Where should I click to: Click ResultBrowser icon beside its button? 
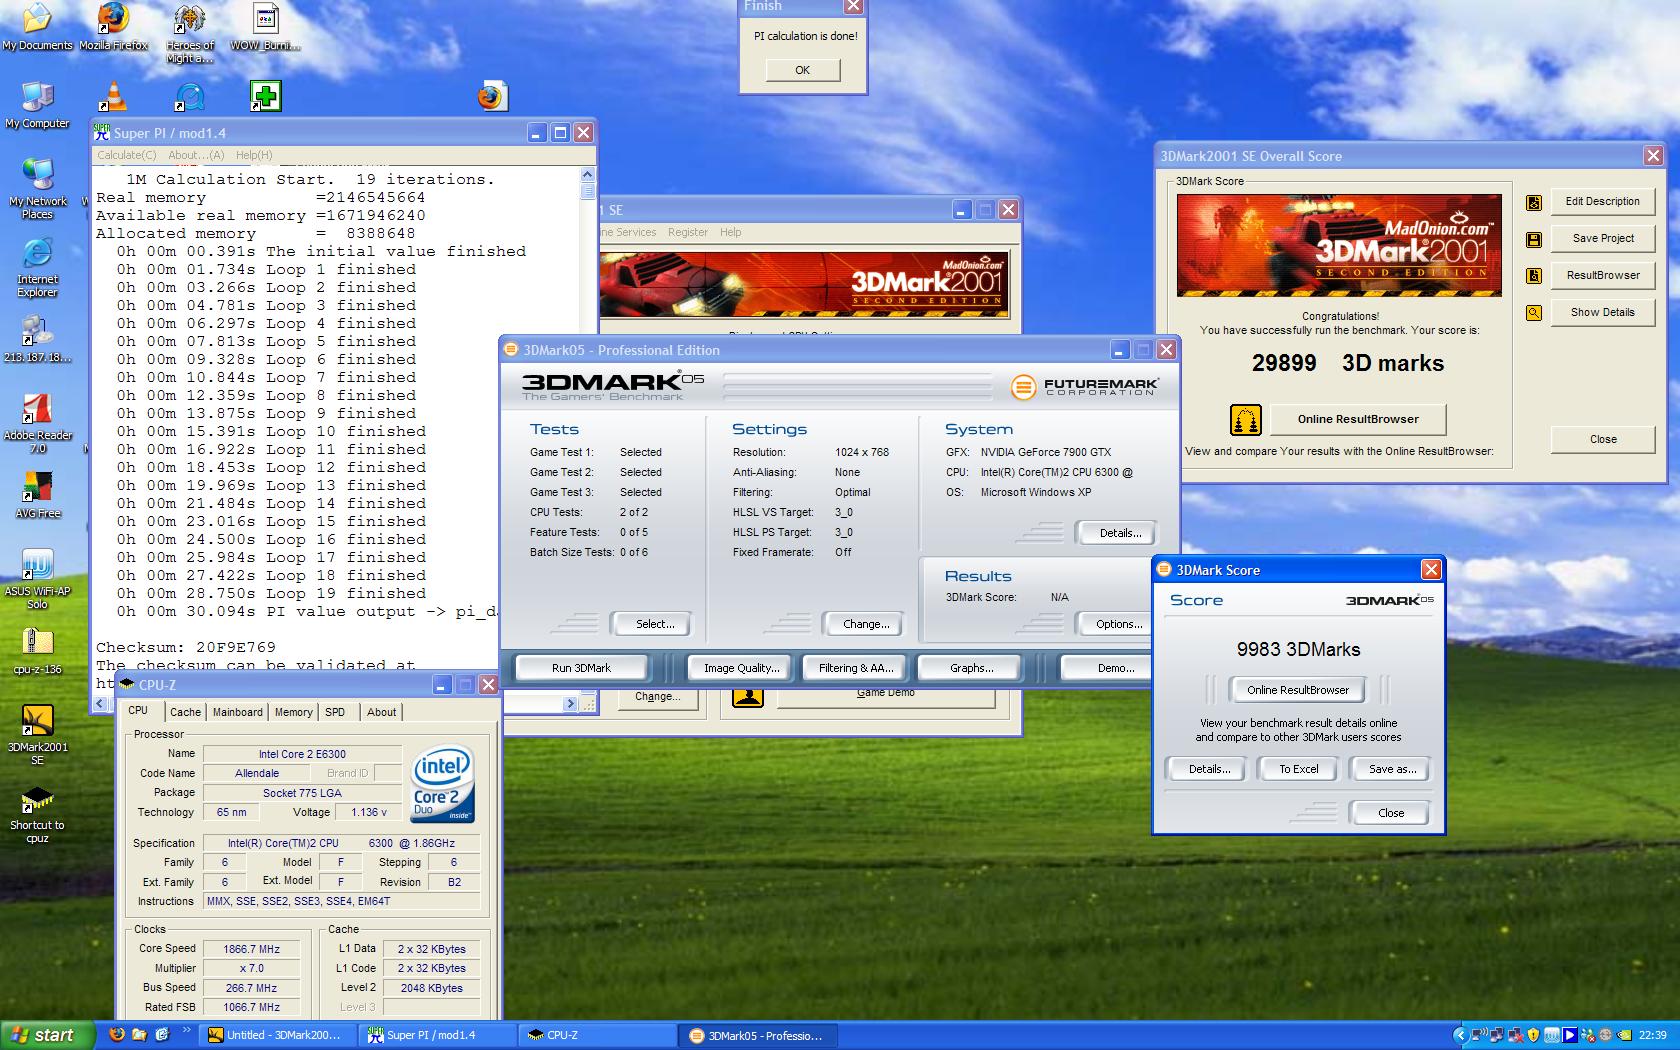tap(1534, 276)
